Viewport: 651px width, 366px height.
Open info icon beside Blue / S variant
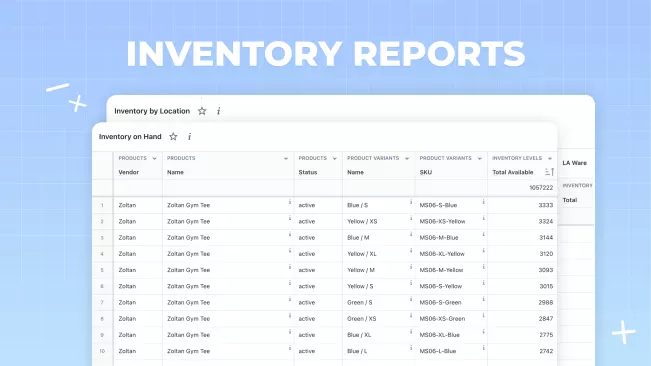pos(411,202)
